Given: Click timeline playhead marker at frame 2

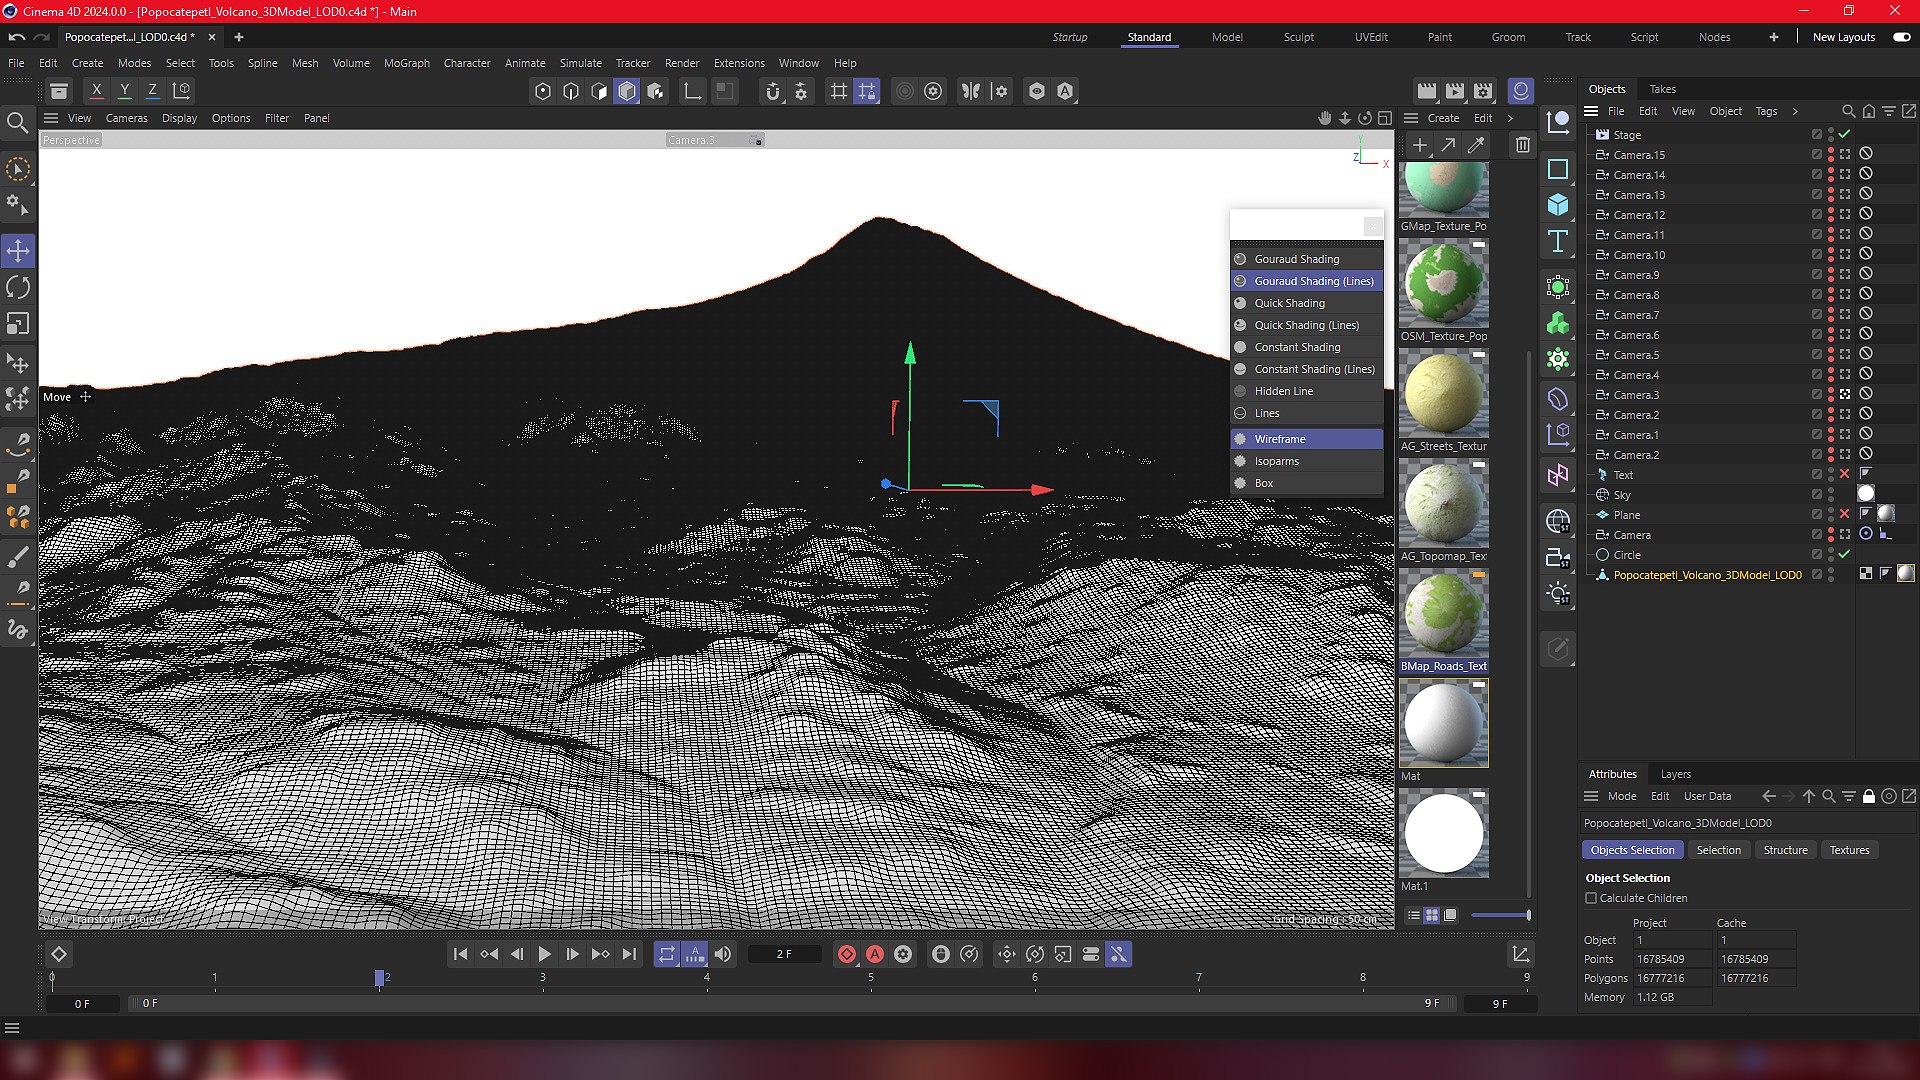Looking at the screenshot, I should point(380,978).
